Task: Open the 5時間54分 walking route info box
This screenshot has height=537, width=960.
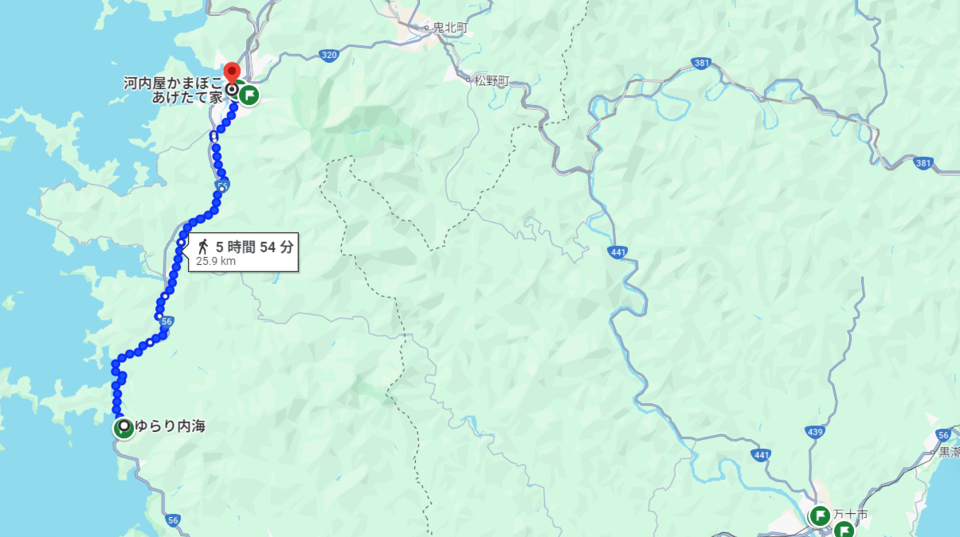Action: tap(244, 252)
